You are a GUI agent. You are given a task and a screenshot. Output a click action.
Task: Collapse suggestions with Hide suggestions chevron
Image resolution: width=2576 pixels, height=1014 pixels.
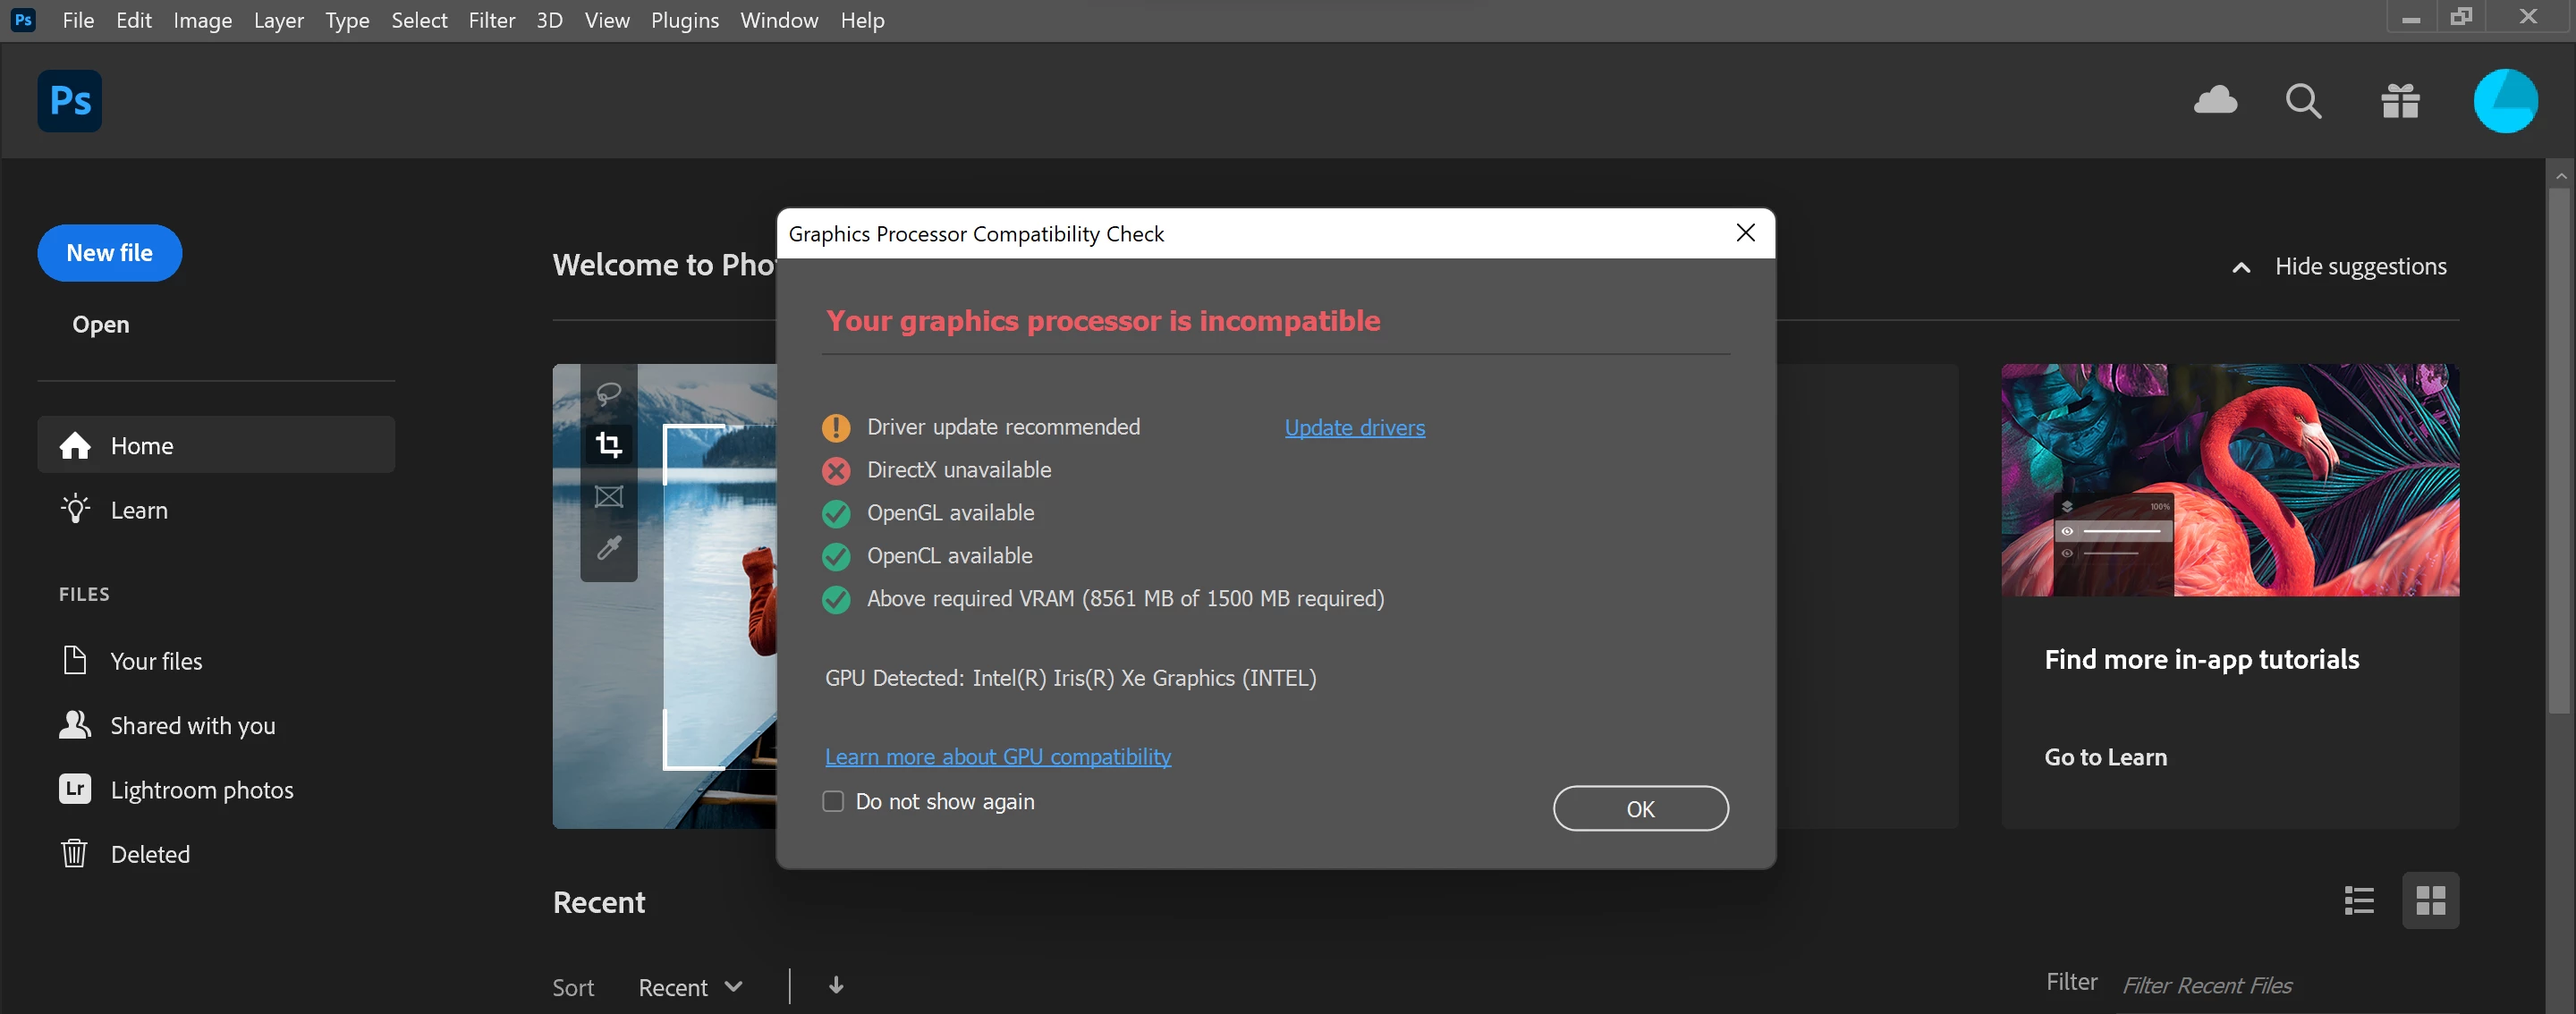pos(2241,267)
